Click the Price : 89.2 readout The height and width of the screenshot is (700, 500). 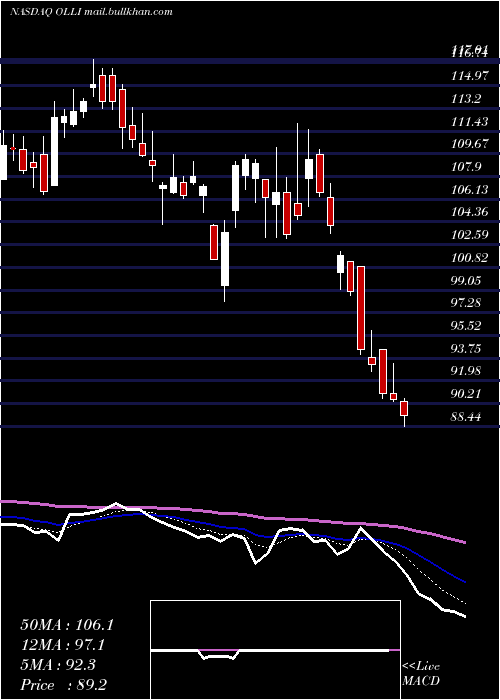coord(64,685)
